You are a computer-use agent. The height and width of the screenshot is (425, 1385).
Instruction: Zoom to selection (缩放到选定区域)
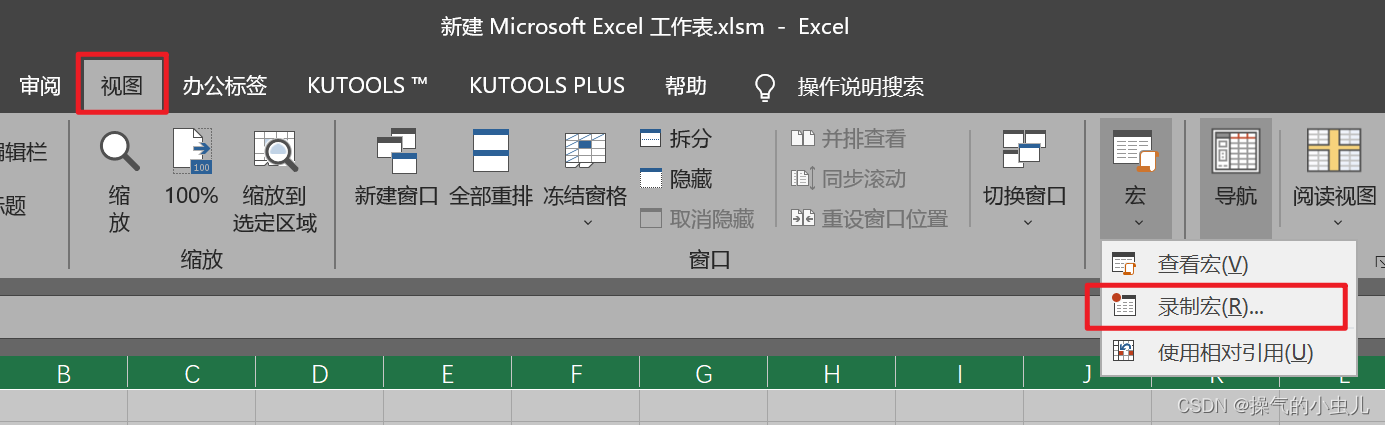point(275,181)
